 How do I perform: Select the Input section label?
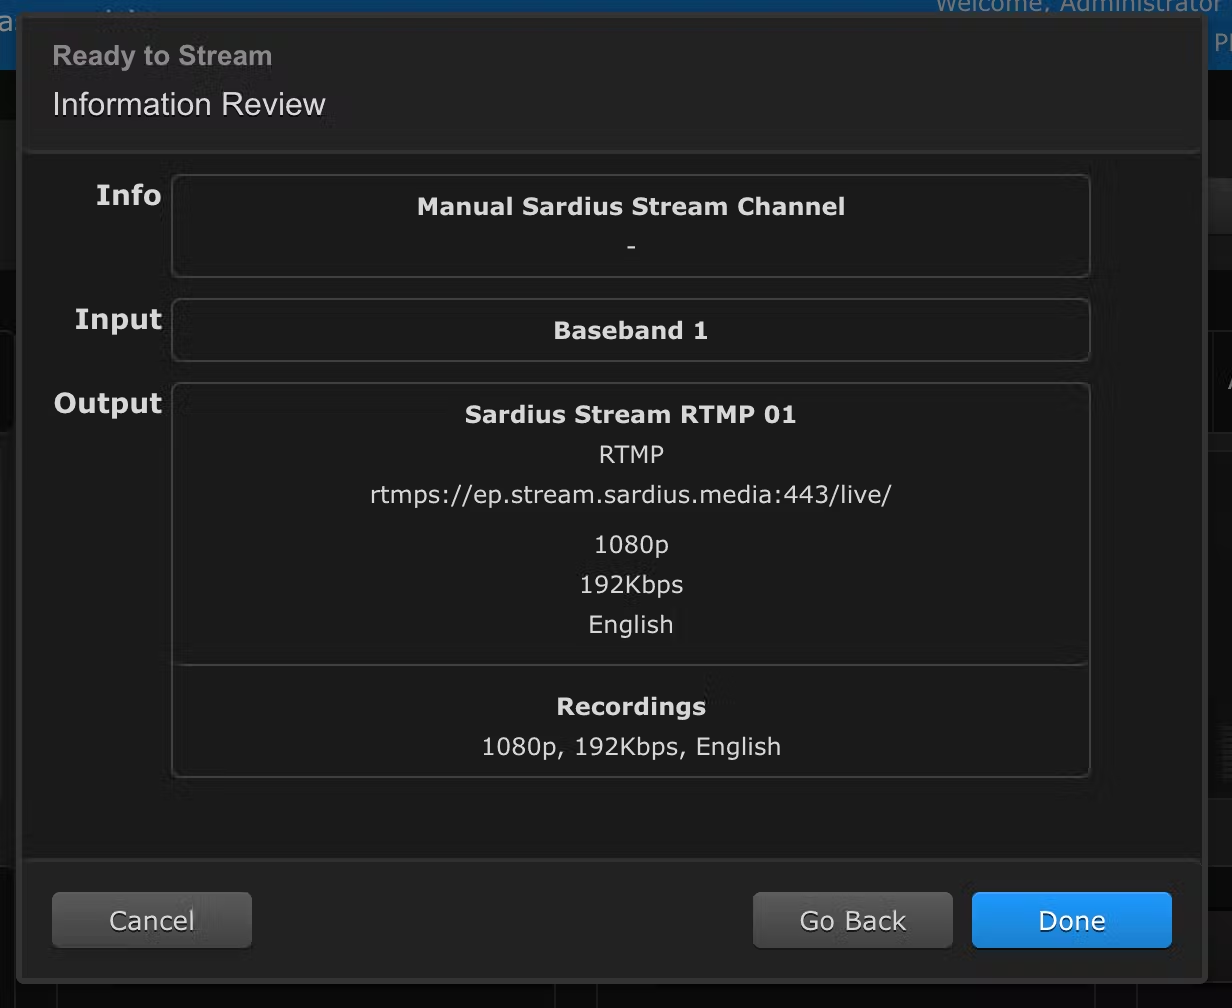coord(118,319)
